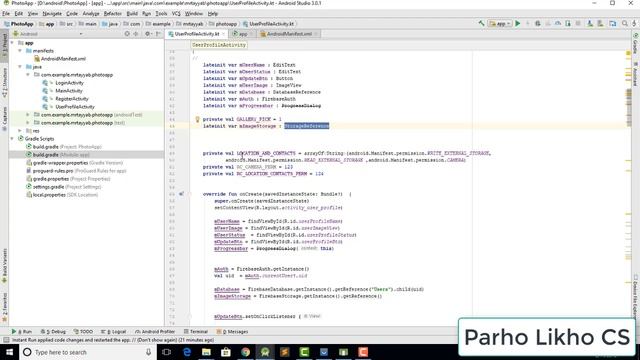The width and height of the screenshot is (640, 360).
Task: Hide the Project panel with the pin icon
Action: tap(158, 34)
